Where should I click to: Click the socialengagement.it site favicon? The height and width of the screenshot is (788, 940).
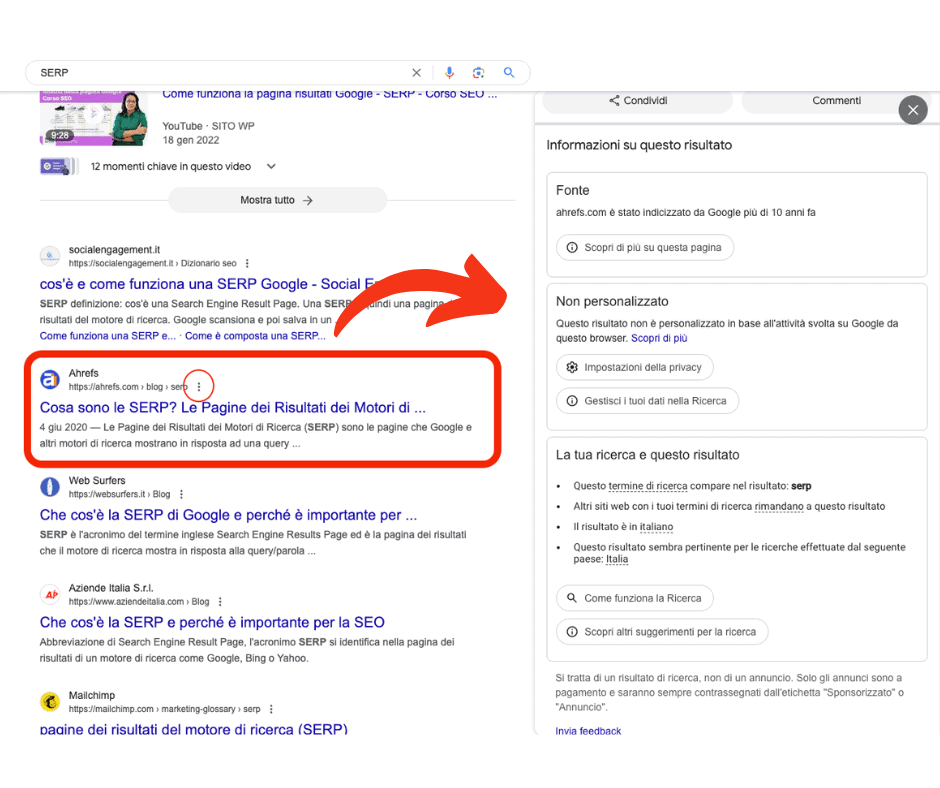click(50, 256)
